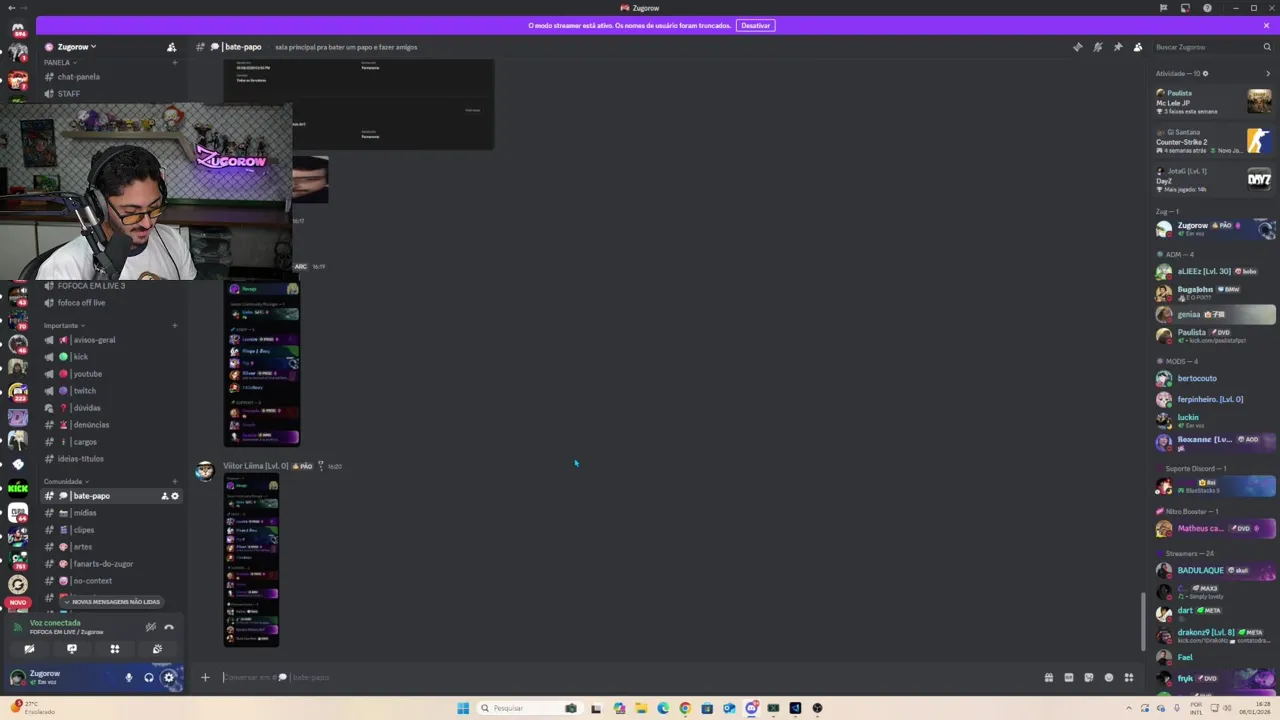Open user settings gear icon
This screenshot has height=720, width=1280.
point(168,678)
